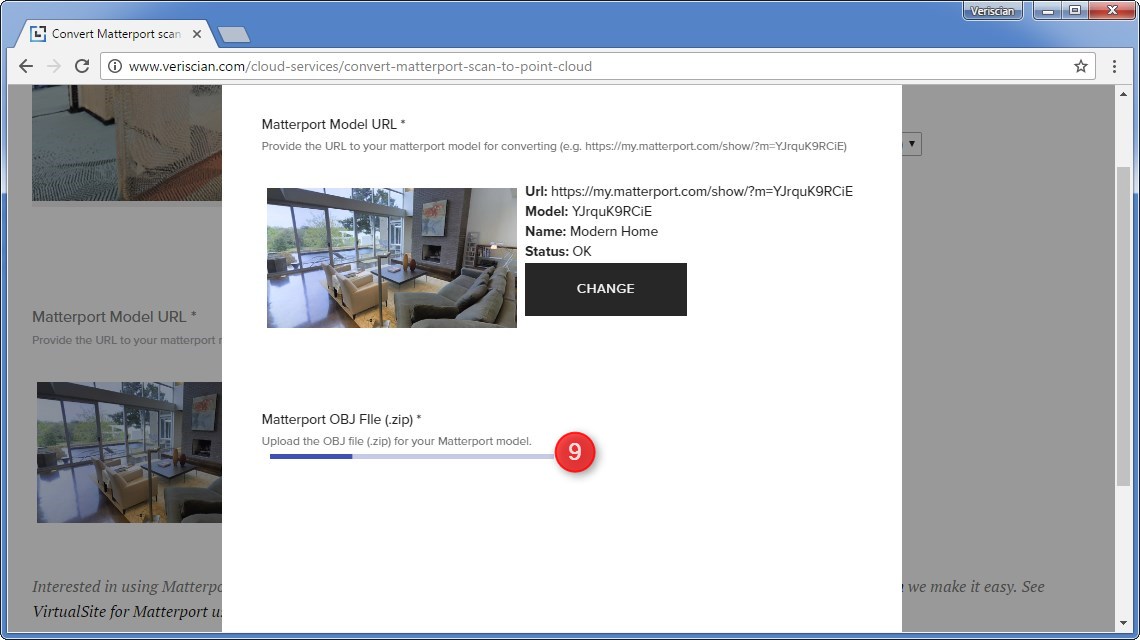Image resolution: width=1140 pixels, height=640 pixels.
Task: Click the browser forward arrow
Action: [54, 66]
